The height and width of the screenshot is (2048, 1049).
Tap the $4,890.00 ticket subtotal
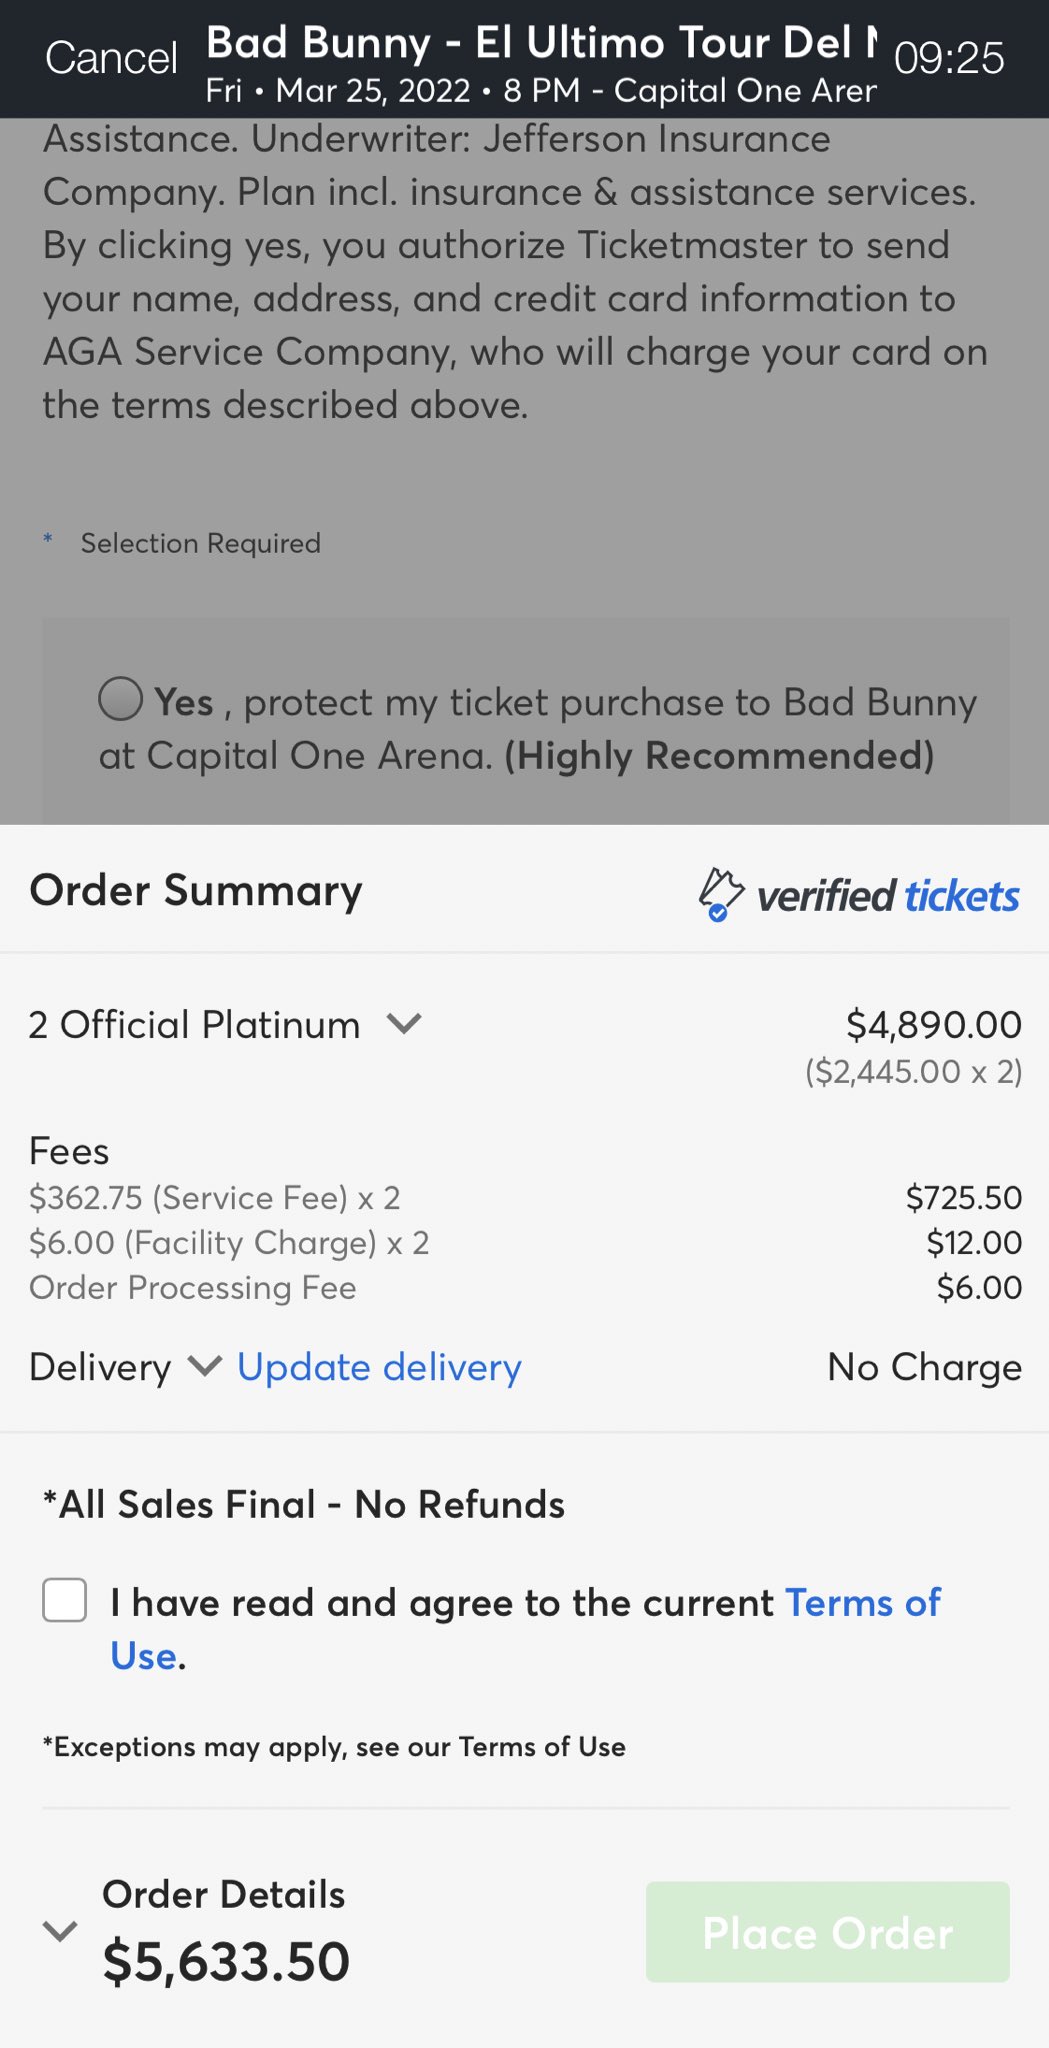coord(934,1024)
